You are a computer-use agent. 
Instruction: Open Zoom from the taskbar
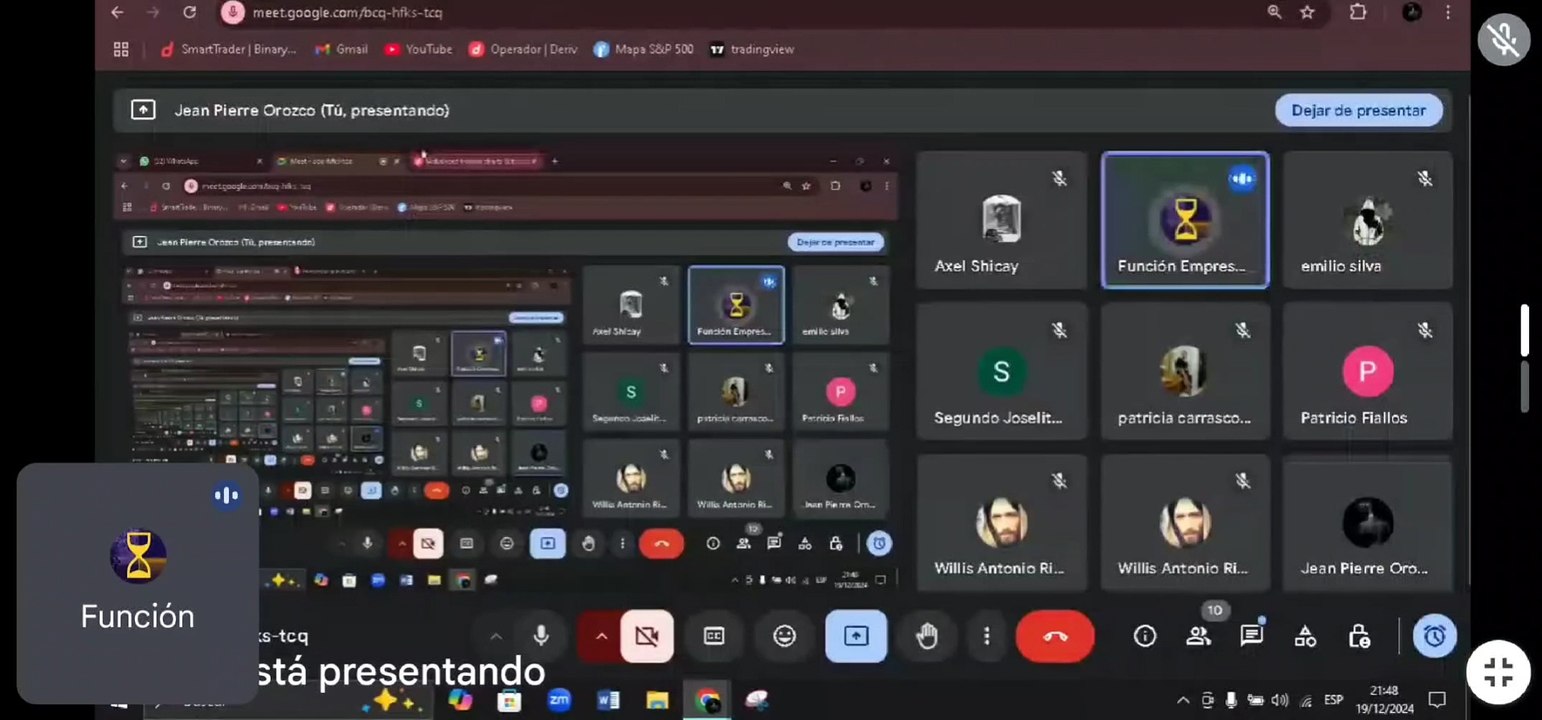[558, 700]
